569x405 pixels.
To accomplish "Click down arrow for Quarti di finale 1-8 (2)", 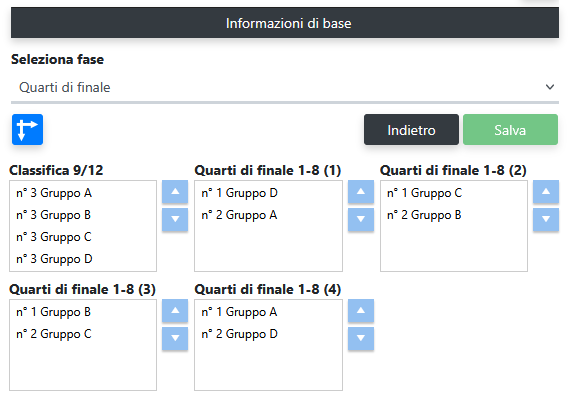I will click(546, 220).
